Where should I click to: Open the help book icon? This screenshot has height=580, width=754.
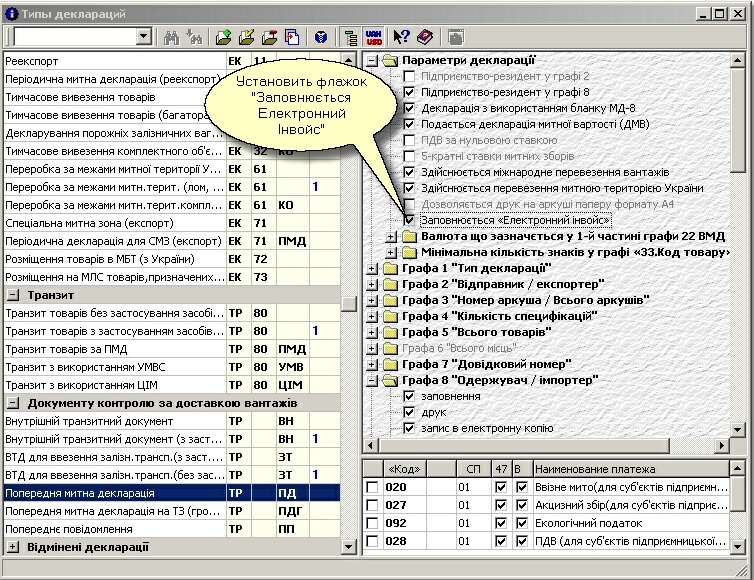tap(425, 37)
